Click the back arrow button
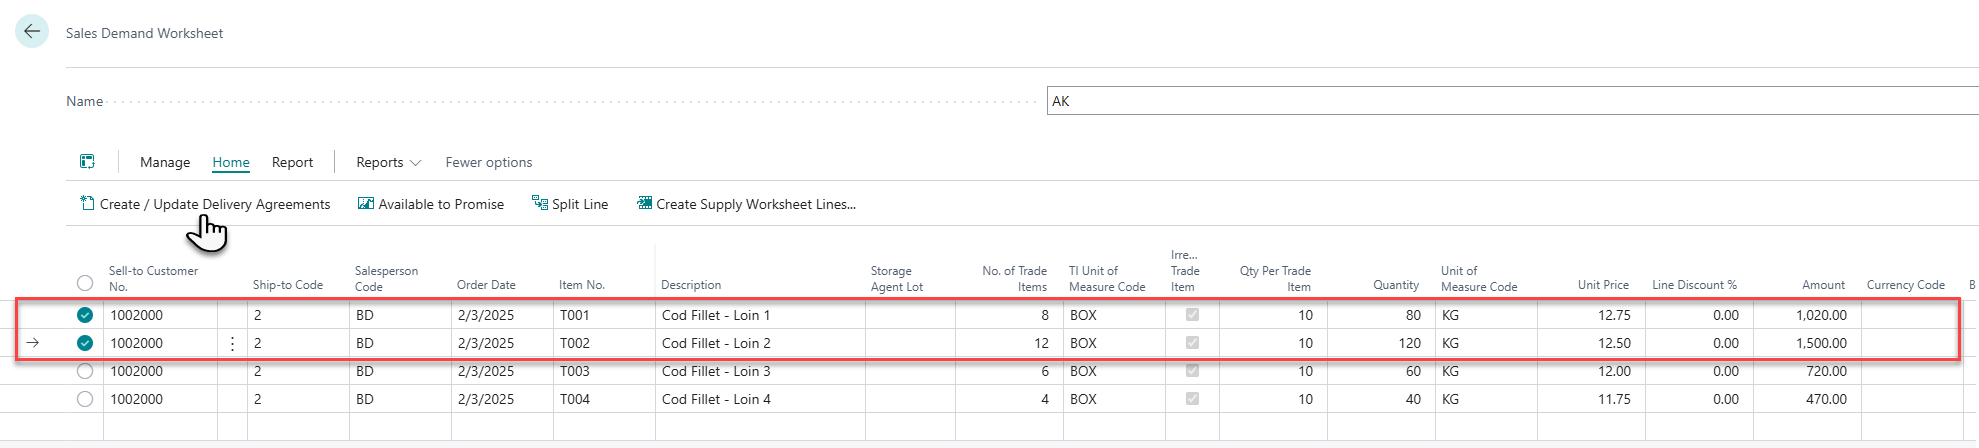Image resolution: width=1979 pixels, height=448 pixels. pos(32,31)
